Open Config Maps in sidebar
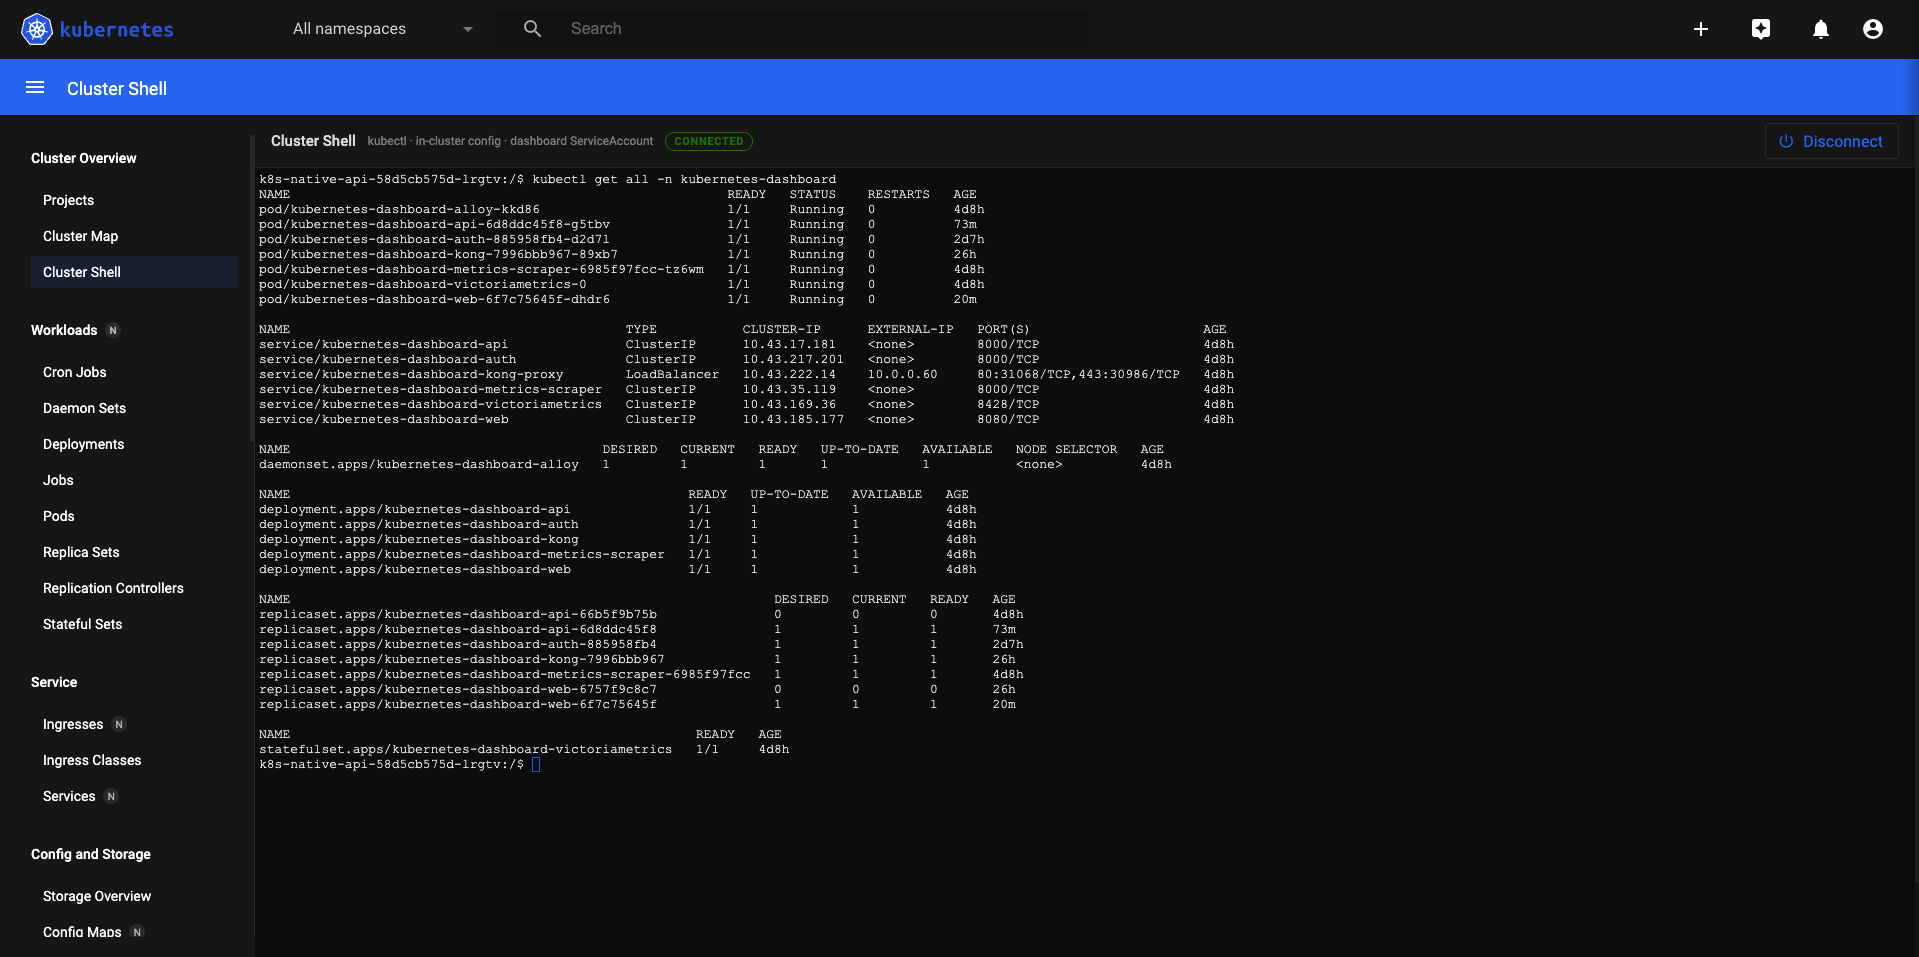This screenshot has width=1919, height=957. (82, 932)
